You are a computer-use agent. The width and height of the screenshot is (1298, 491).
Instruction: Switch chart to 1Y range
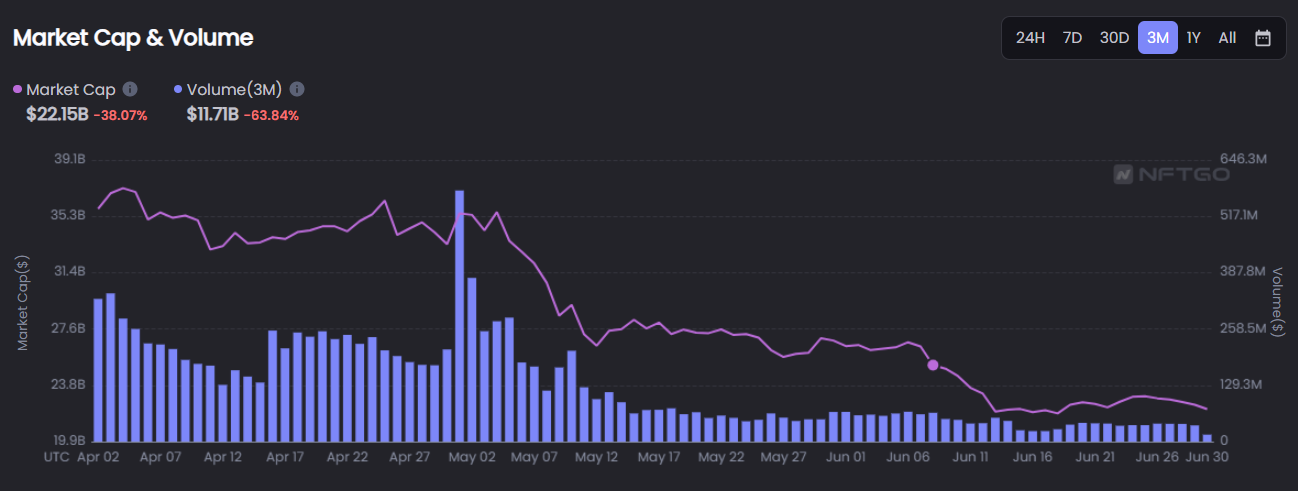(1193, 38)
